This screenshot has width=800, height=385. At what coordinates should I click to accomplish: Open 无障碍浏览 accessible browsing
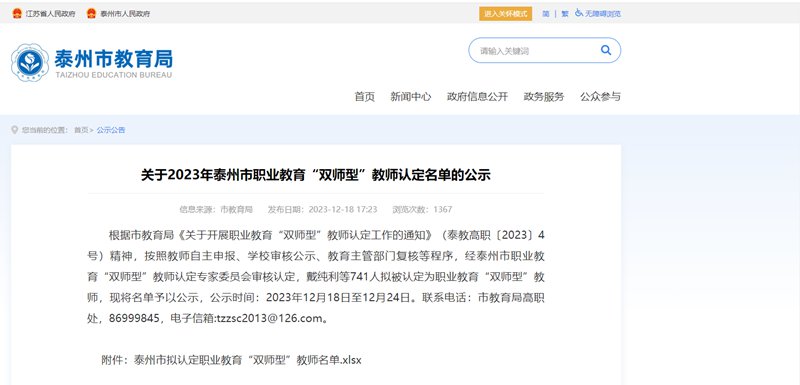click(603, 14)
